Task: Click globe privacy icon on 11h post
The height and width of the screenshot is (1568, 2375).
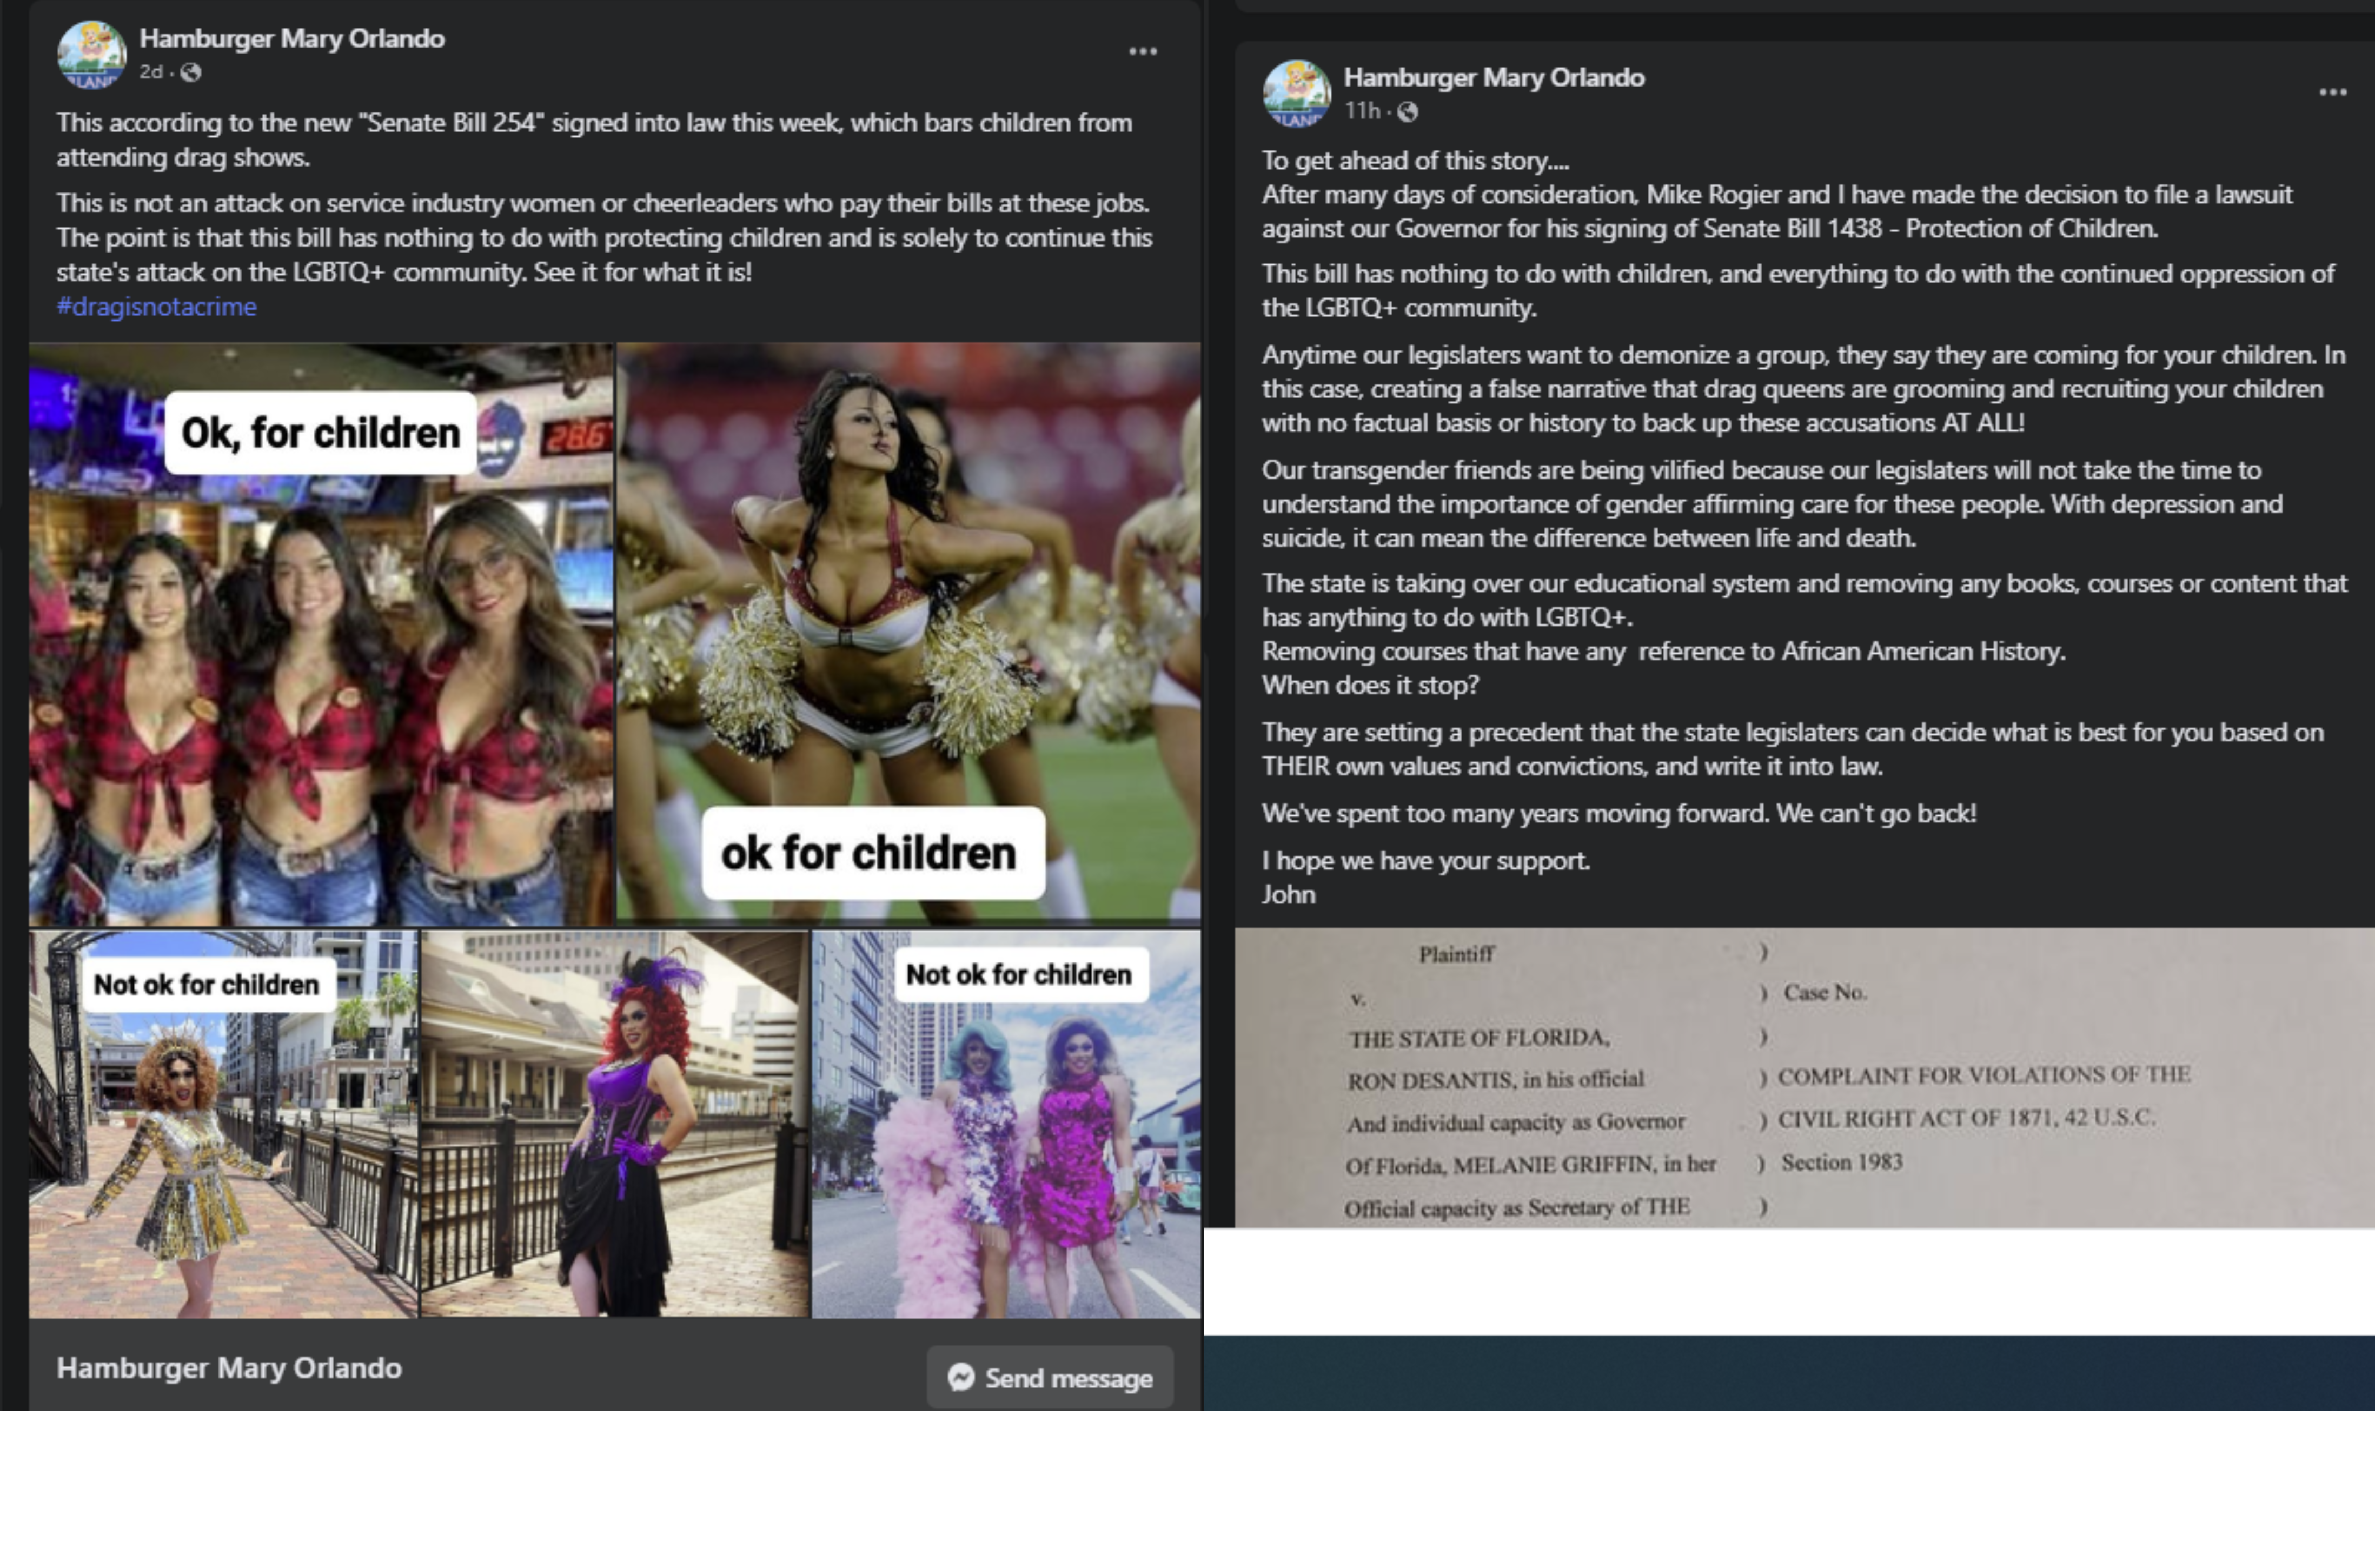Action: 1408,111
